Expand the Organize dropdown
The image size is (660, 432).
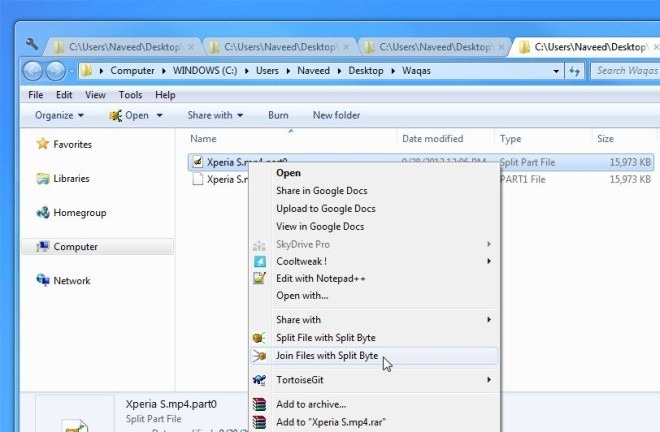point(59,115)
